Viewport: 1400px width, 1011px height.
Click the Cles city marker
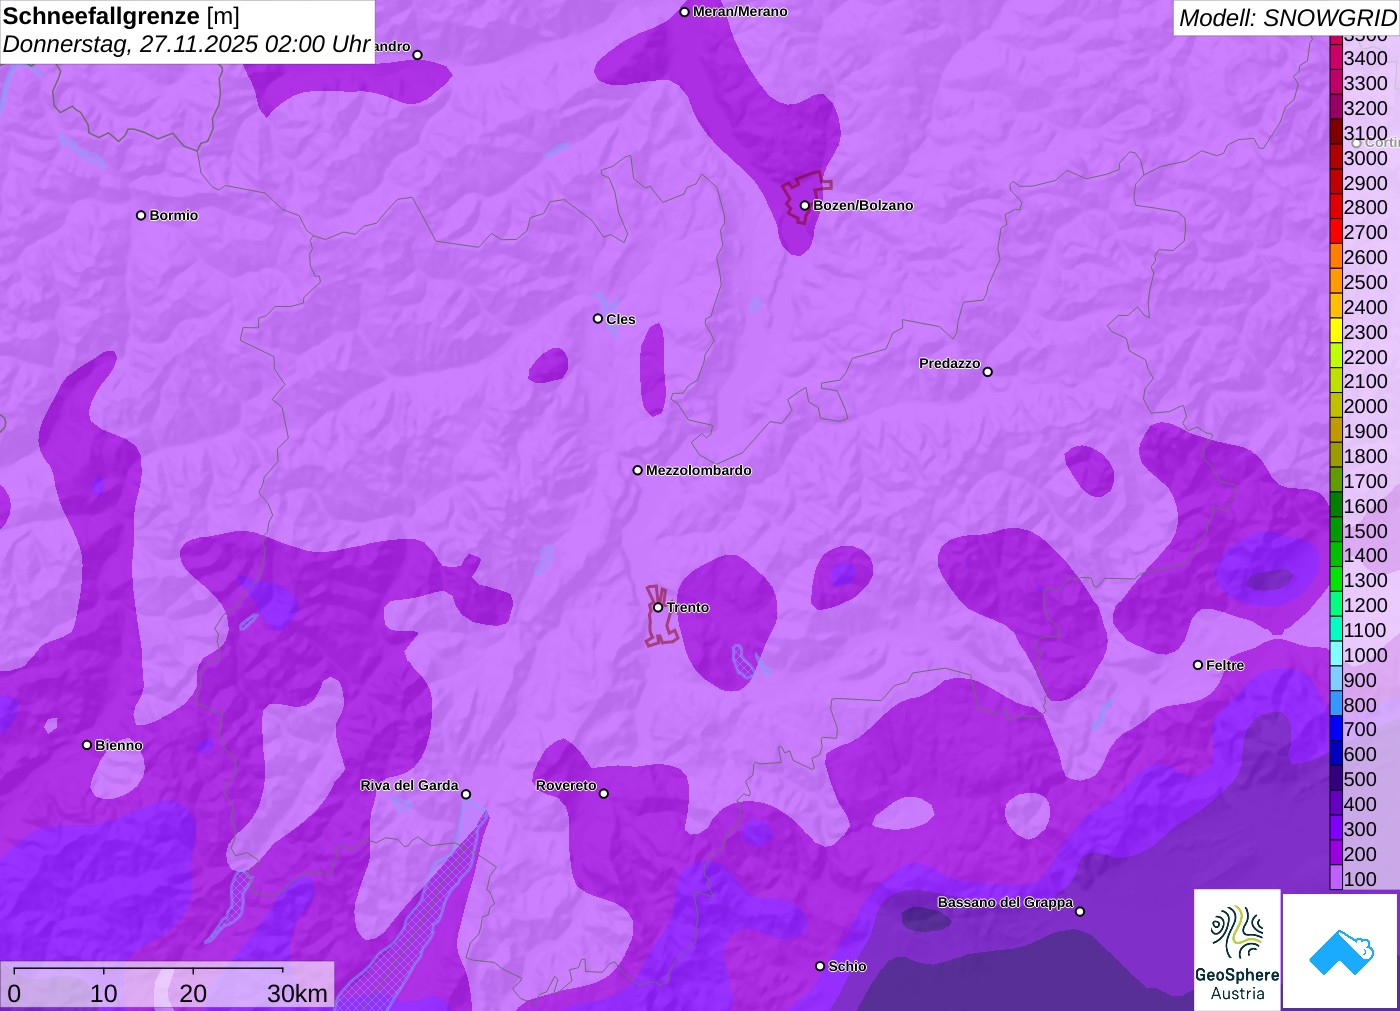coord(598,319)
